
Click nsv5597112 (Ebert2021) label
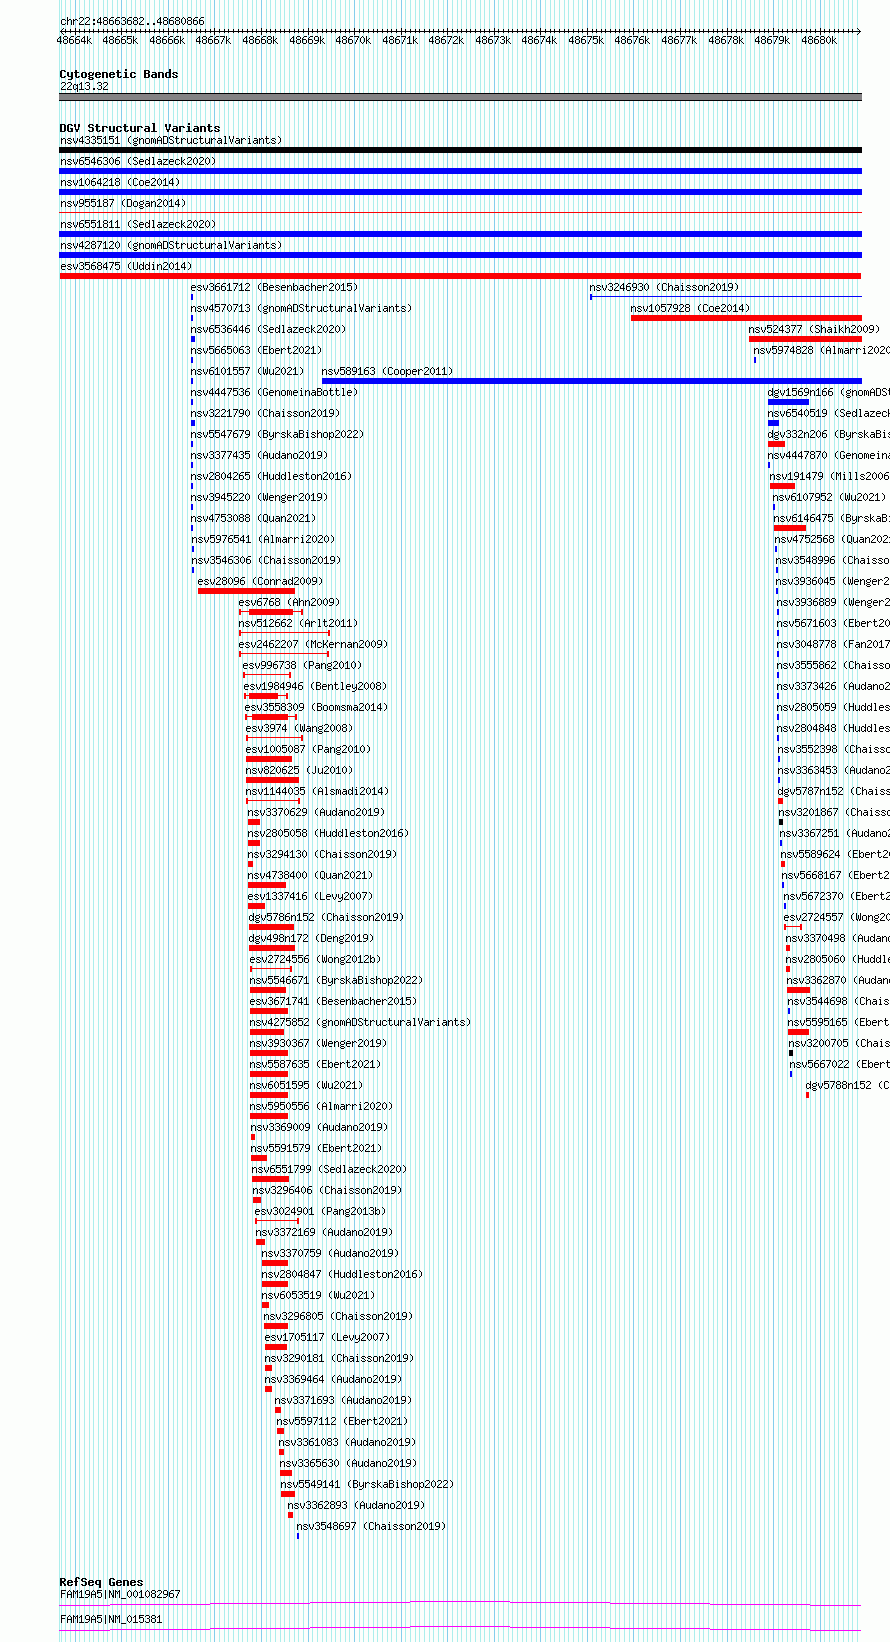coord(342,1421)
